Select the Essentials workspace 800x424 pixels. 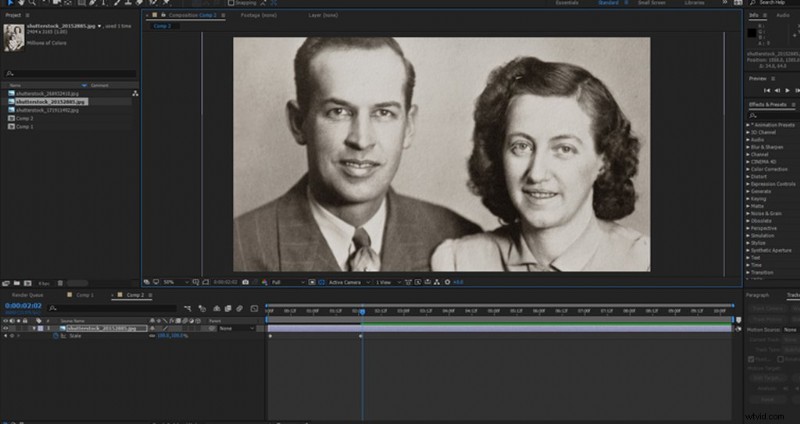tap(567, 3)
